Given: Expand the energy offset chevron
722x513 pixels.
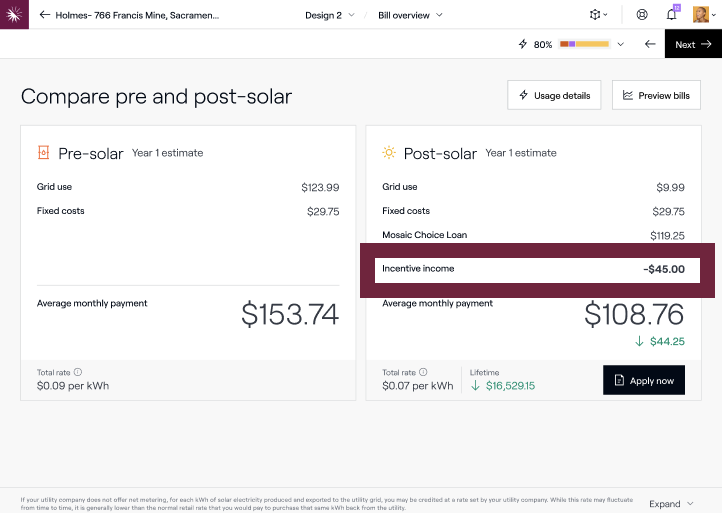Looking at the screenshot, I should coord(620,44).
